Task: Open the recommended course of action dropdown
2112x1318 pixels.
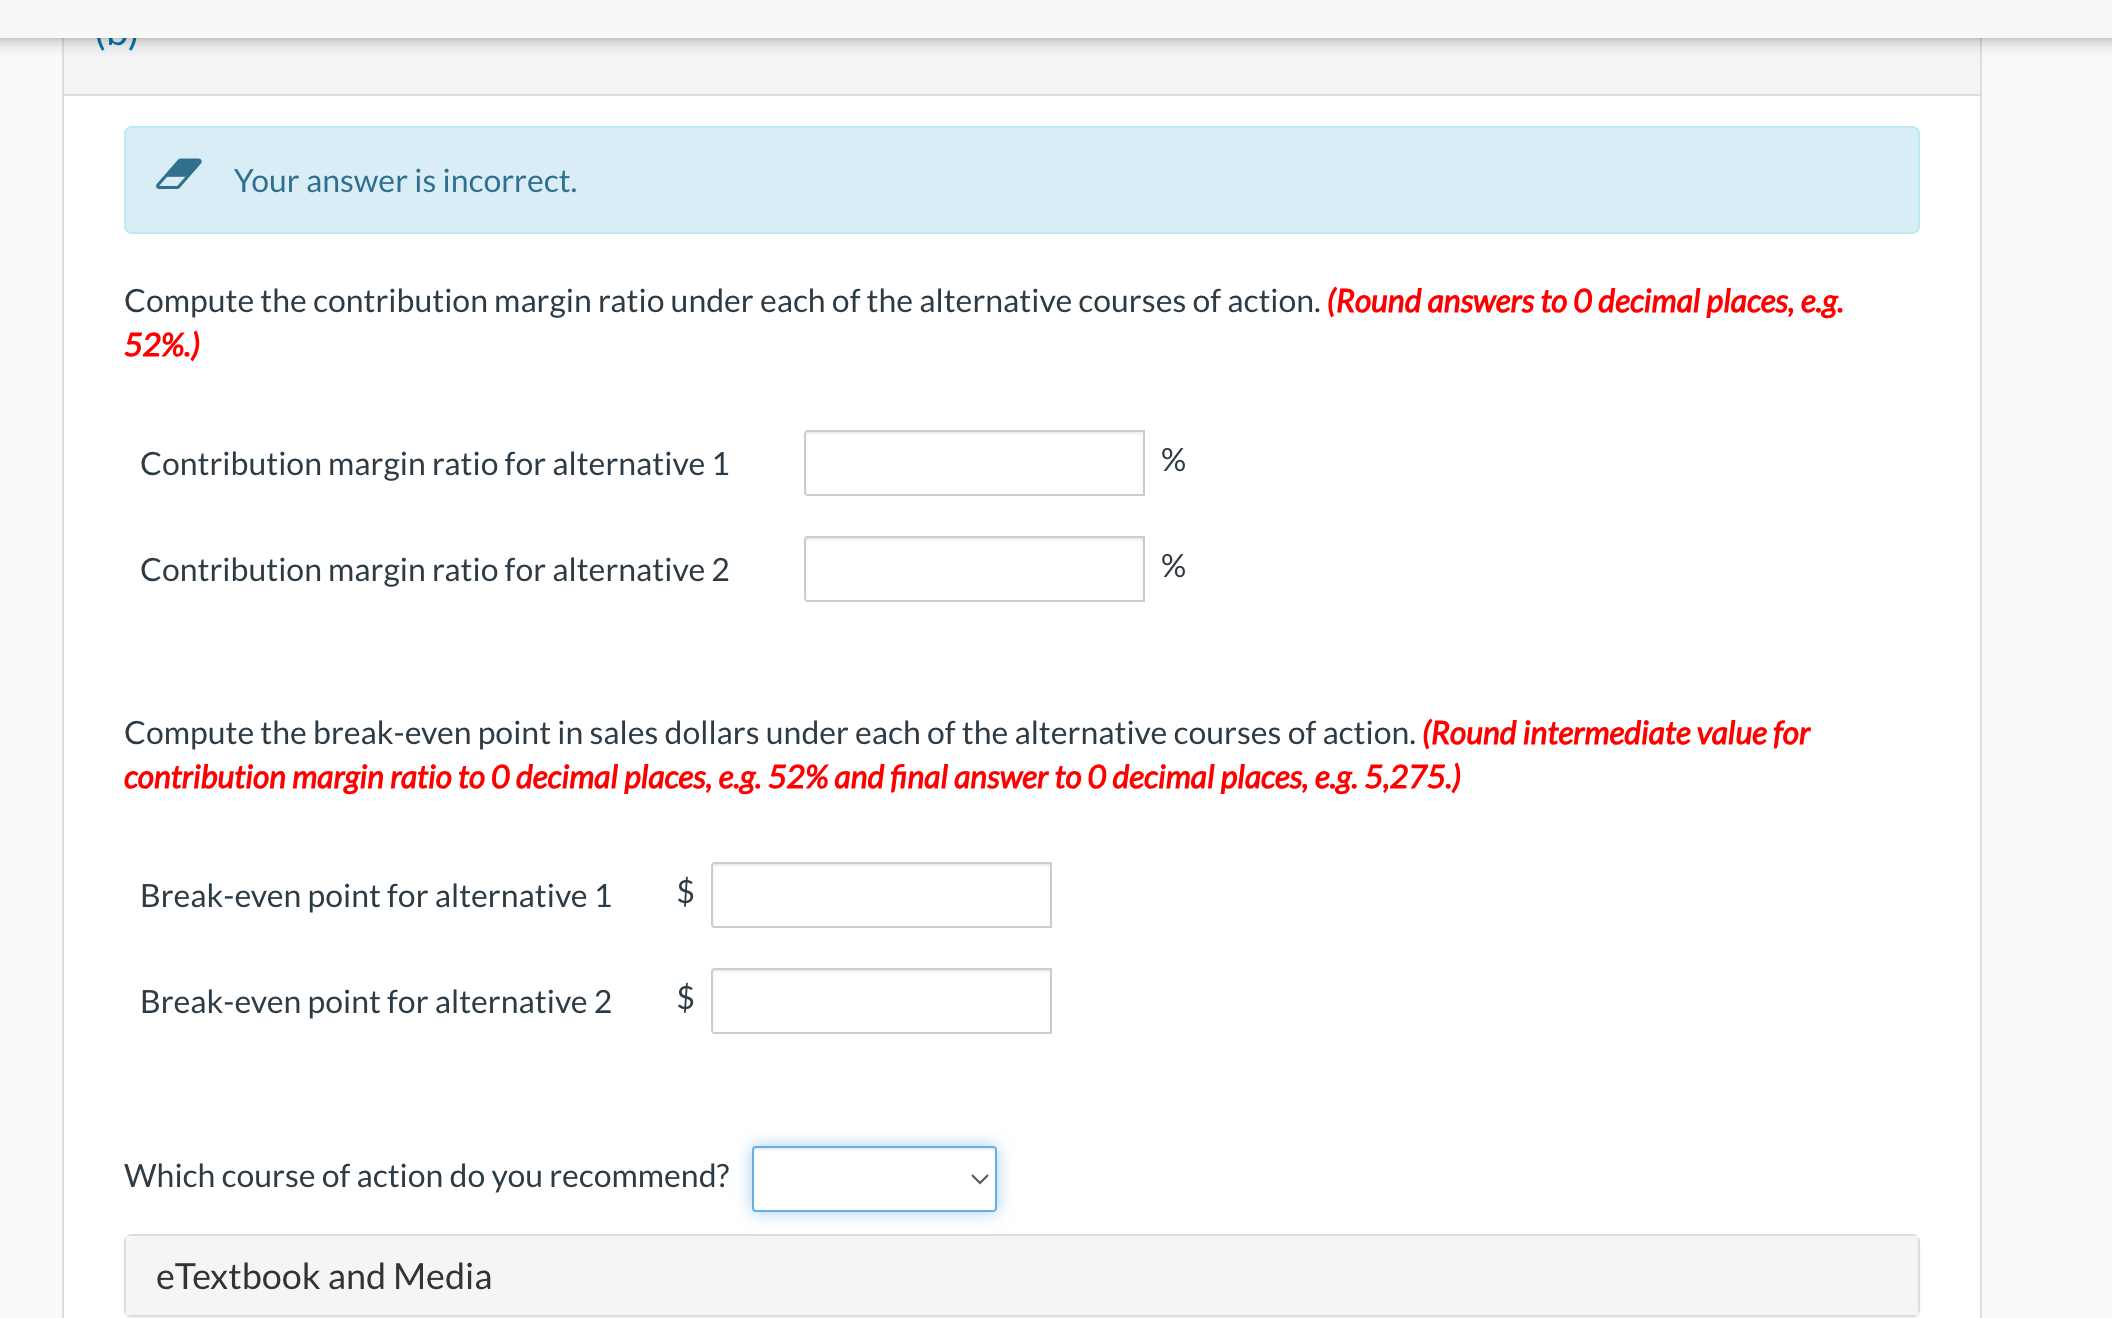Action: click(x=873, y=1179)
